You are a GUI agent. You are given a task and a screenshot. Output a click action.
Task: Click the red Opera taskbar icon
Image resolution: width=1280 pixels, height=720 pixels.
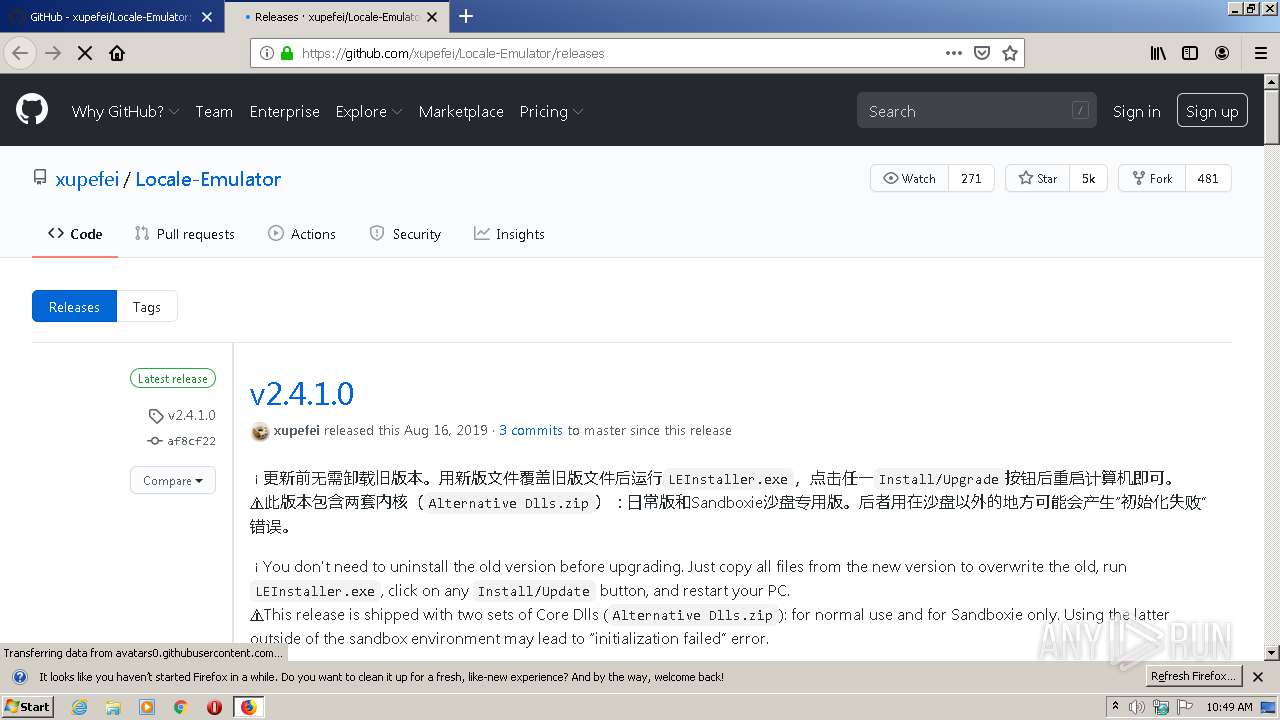tap(214, 707)
